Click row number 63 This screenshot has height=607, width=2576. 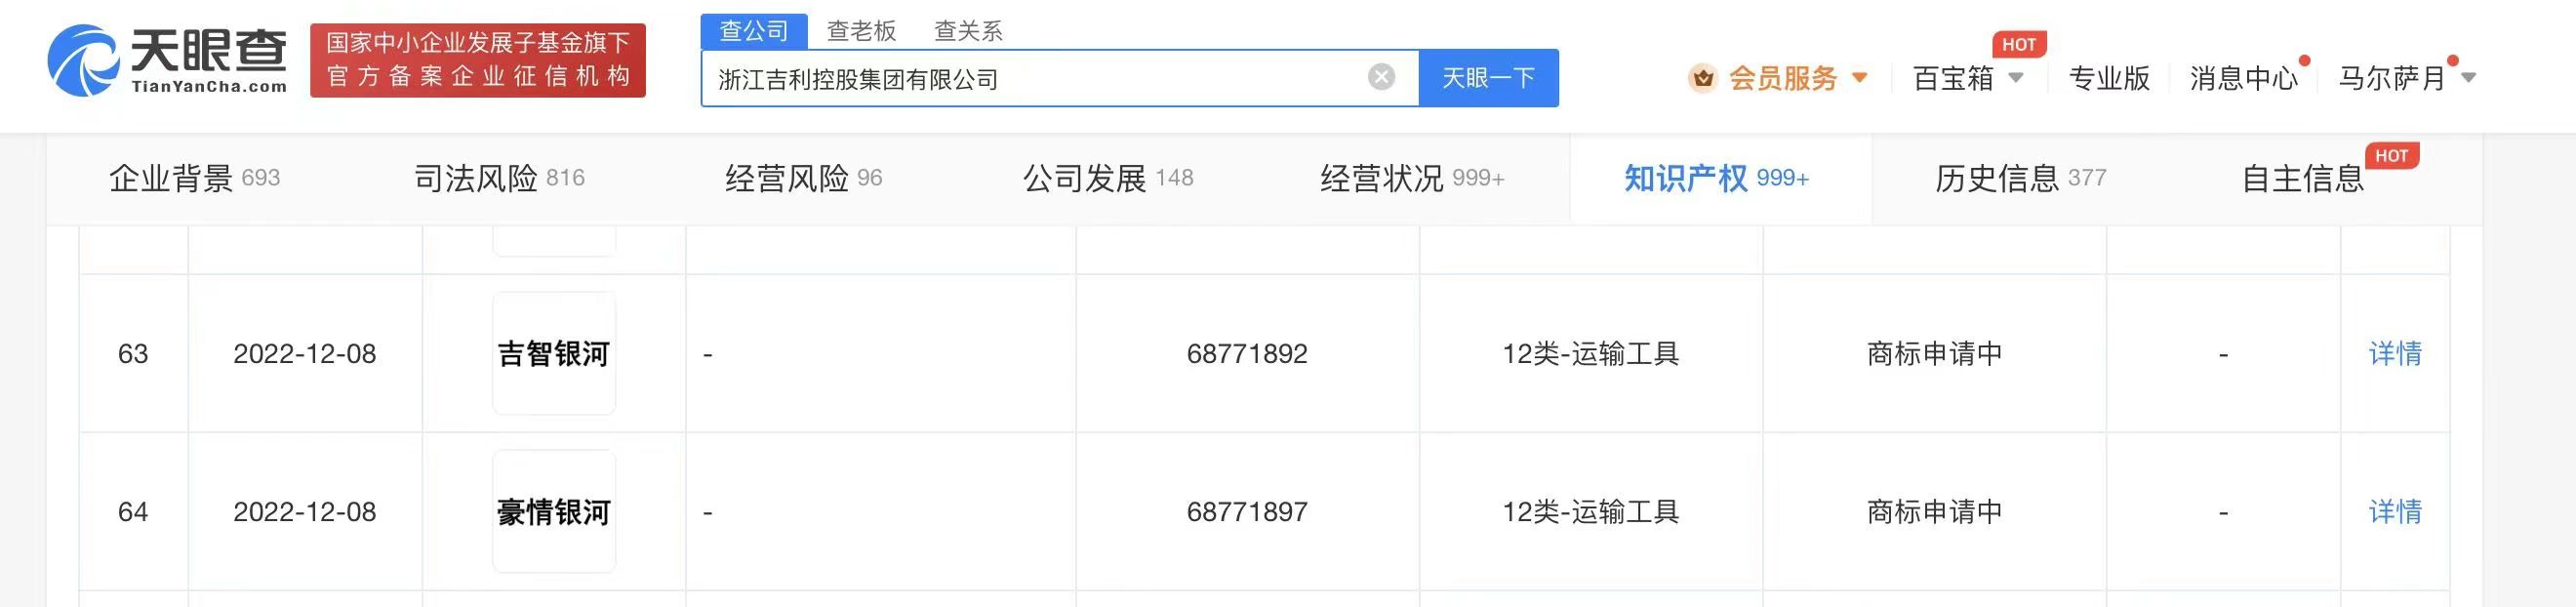[133, 353]
